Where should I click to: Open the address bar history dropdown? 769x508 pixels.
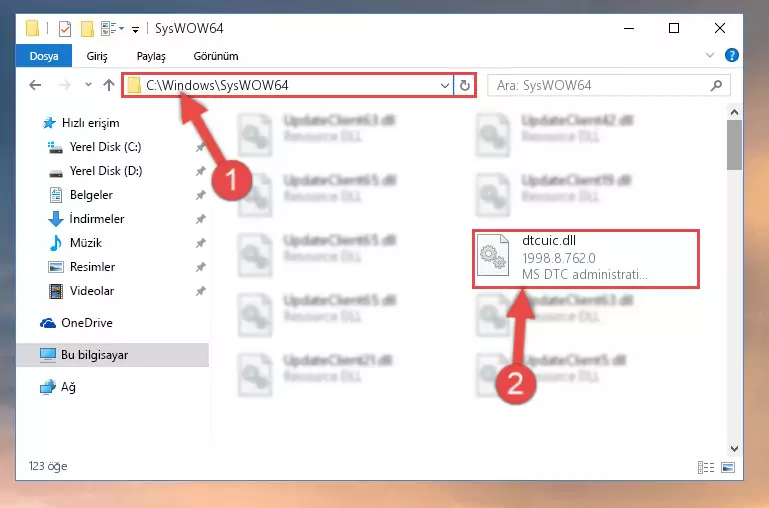(444, 85)
